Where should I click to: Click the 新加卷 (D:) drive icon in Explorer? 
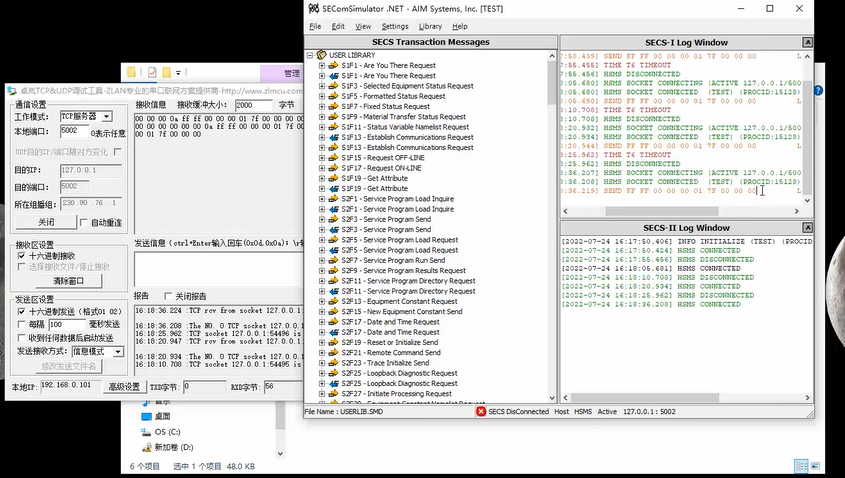pos(146,447)
